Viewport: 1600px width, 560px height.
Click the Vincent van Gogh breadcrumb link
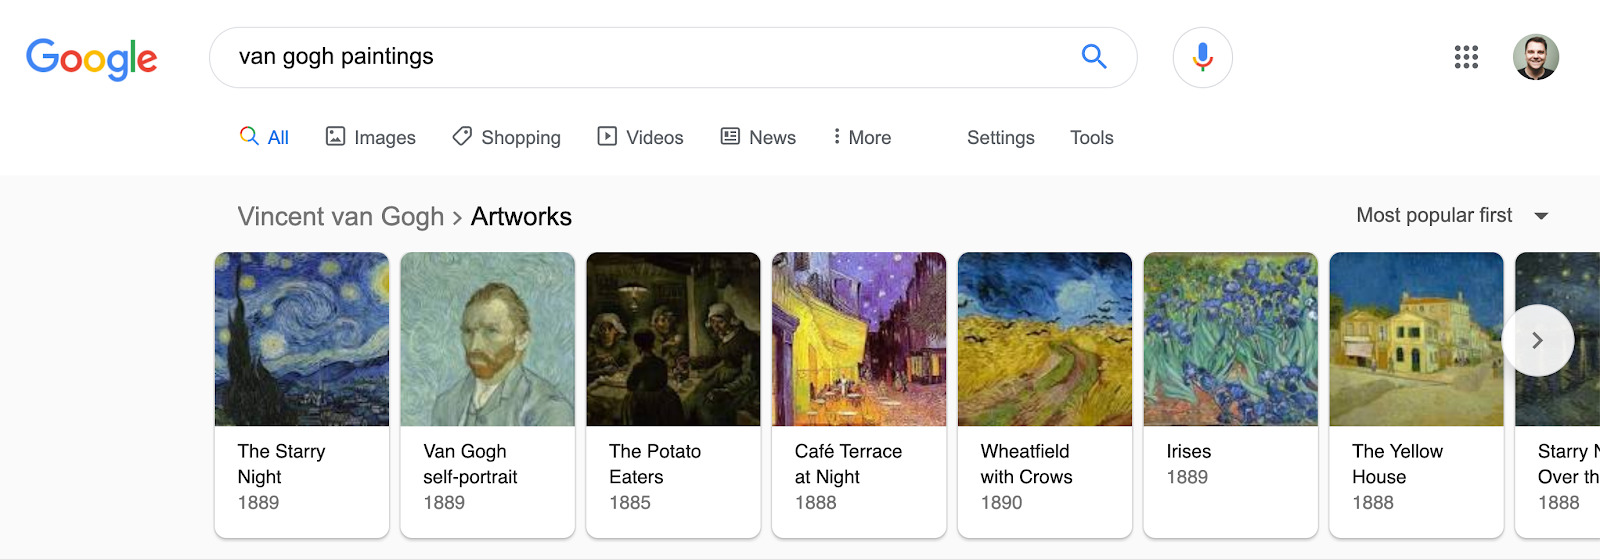340,217
